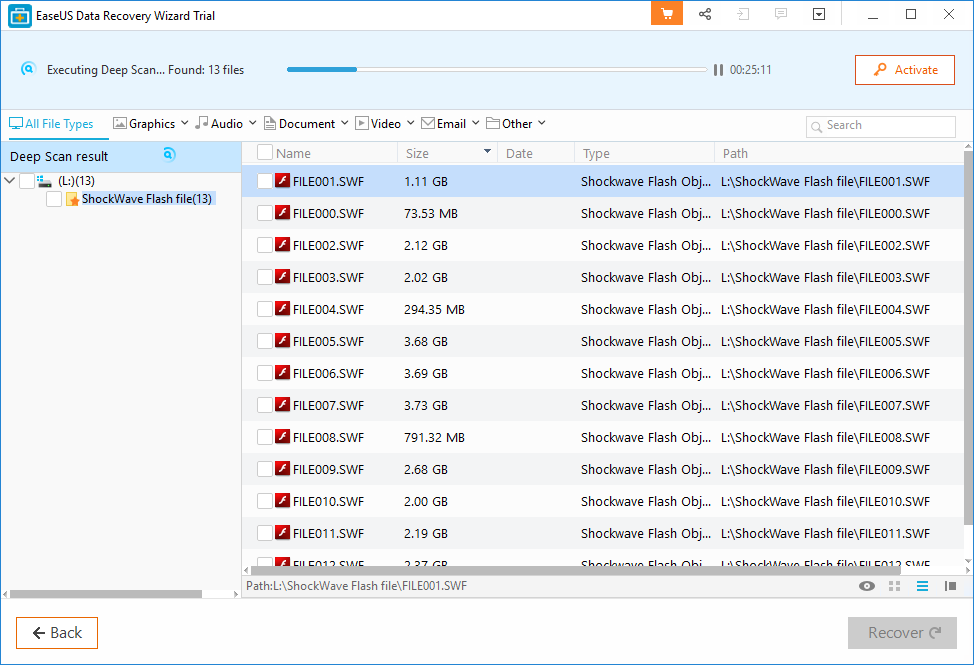Check the box for FILE006.SWF
This screenshot has height=665, width=974.
pos(265,373)
